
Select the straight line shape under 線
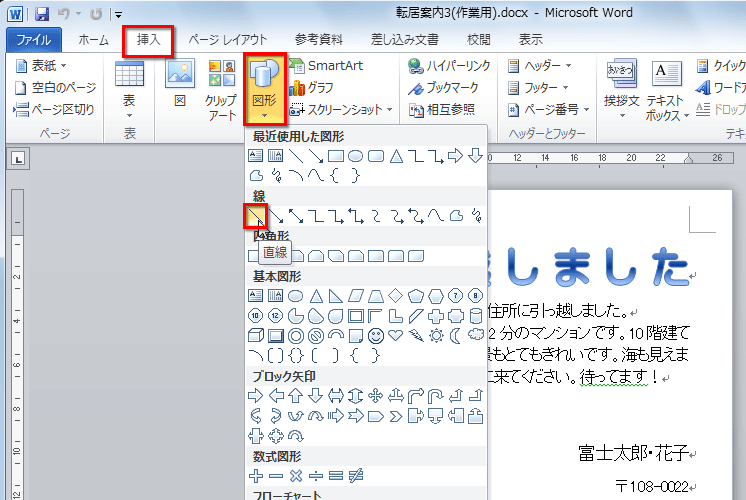(255, 216)
